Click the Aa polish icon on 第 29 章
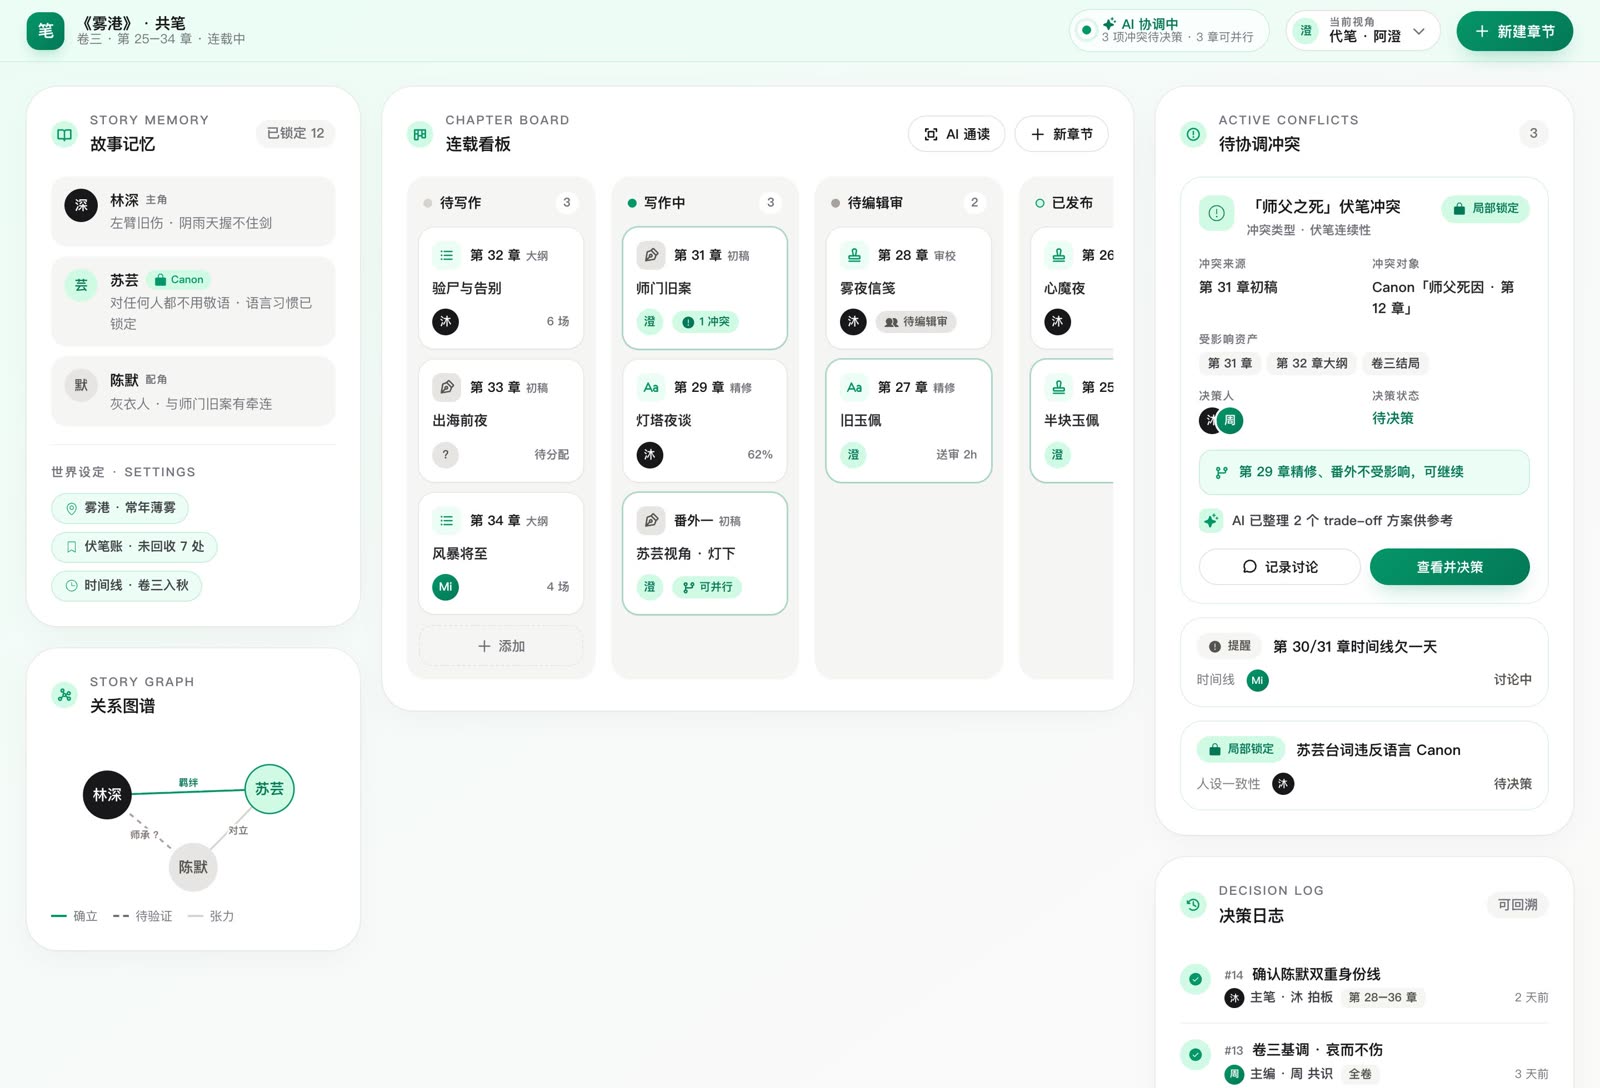The image size is (1600, 1088). [x=651, y=387]
